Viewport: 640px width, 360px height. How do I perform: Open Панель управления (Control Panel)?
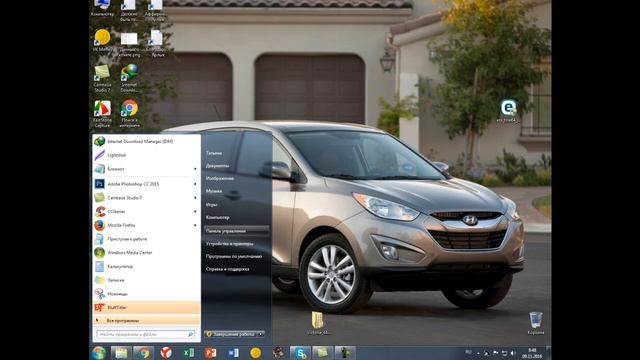tap(237, 231)
